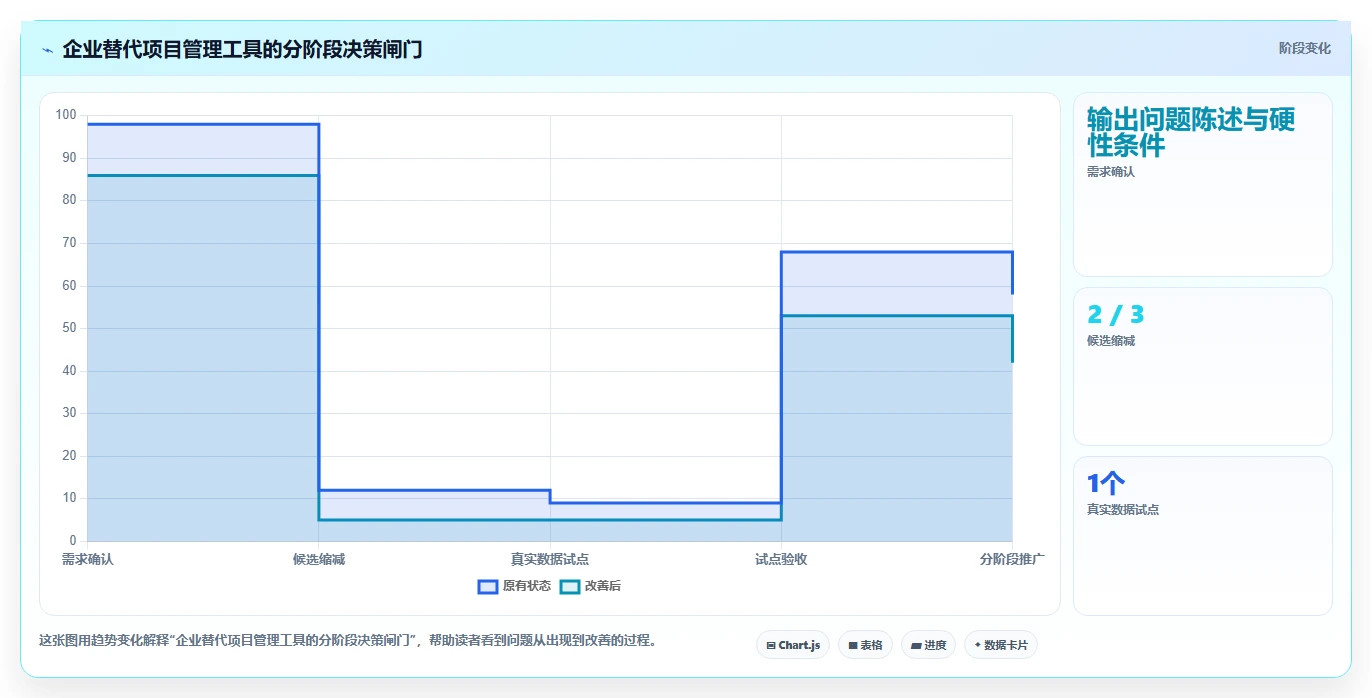Click the header icon beside the title

click(47, 50)
